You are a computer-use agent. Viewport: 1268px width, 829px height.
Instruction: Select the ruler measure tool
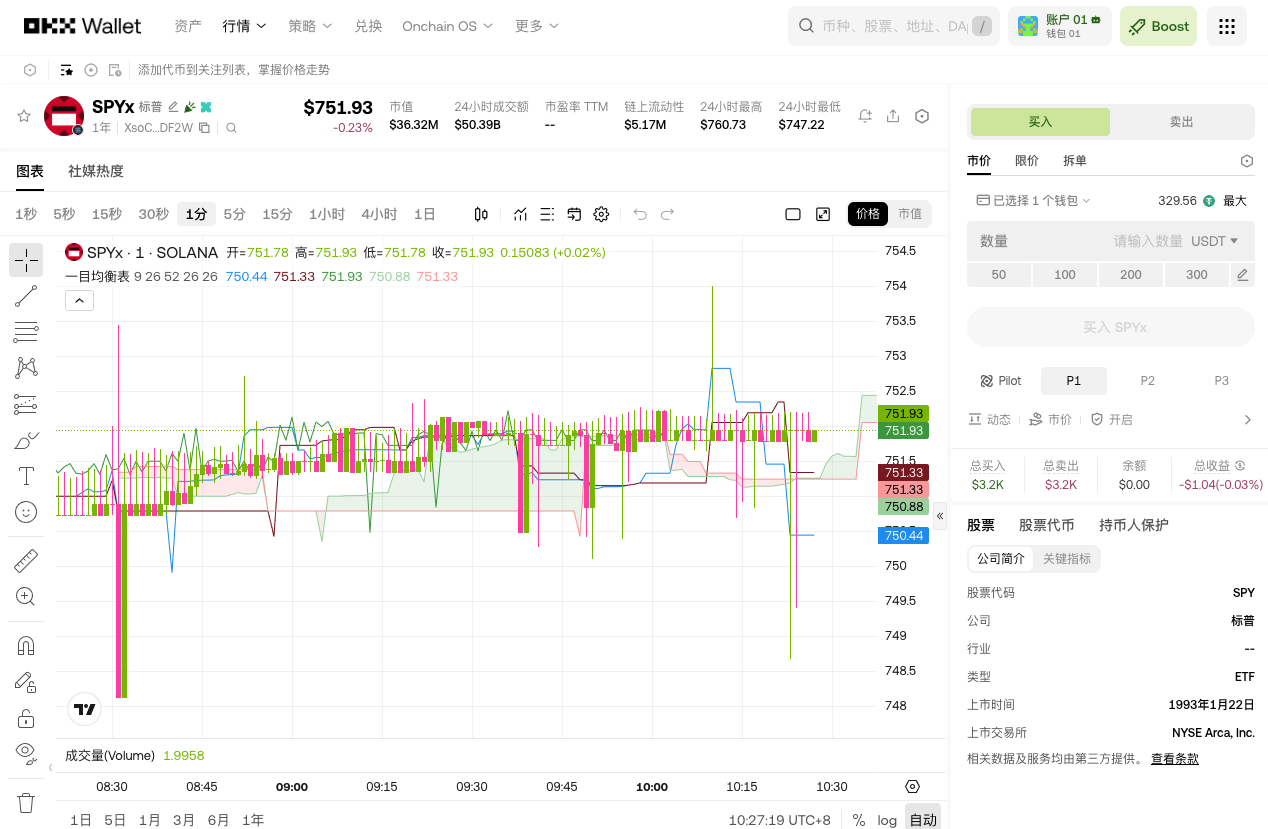26,561
